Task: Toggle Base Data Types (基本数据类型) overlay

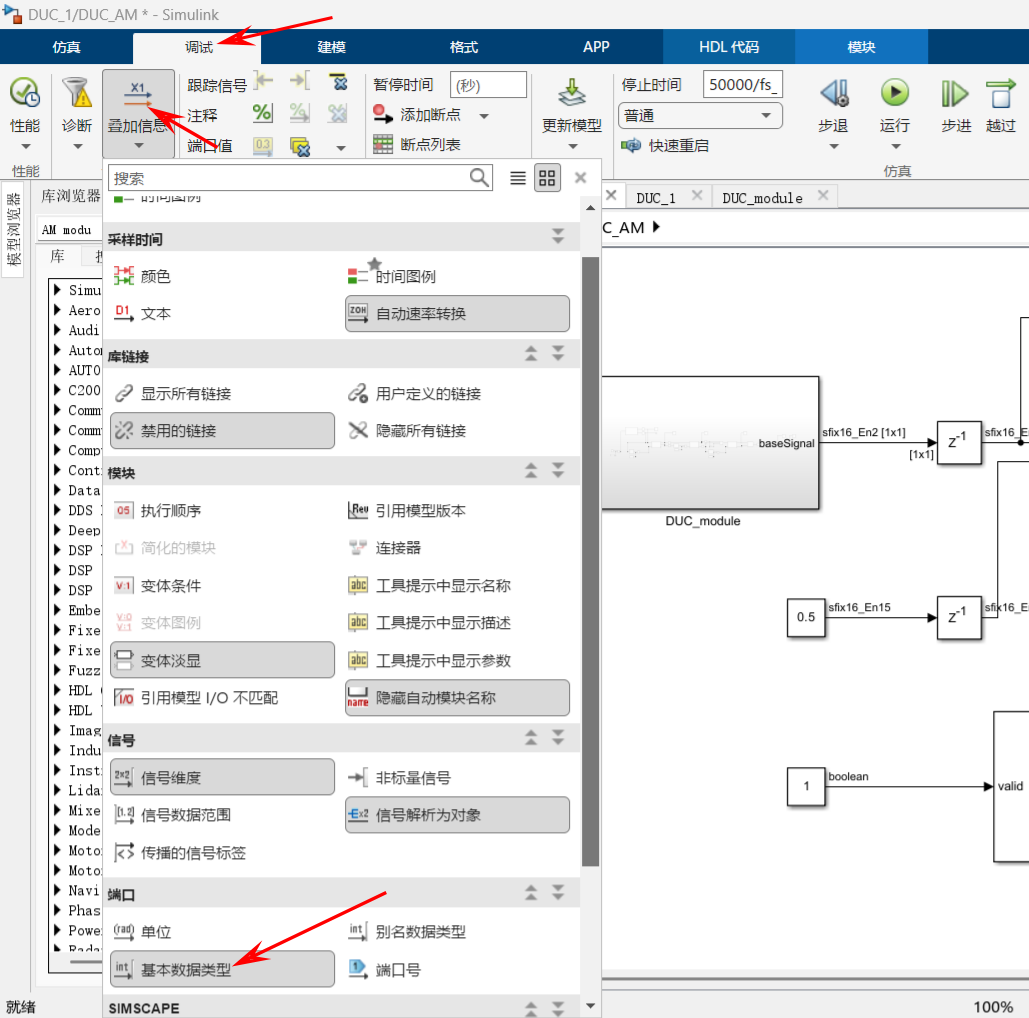Action: pos(222,969)
